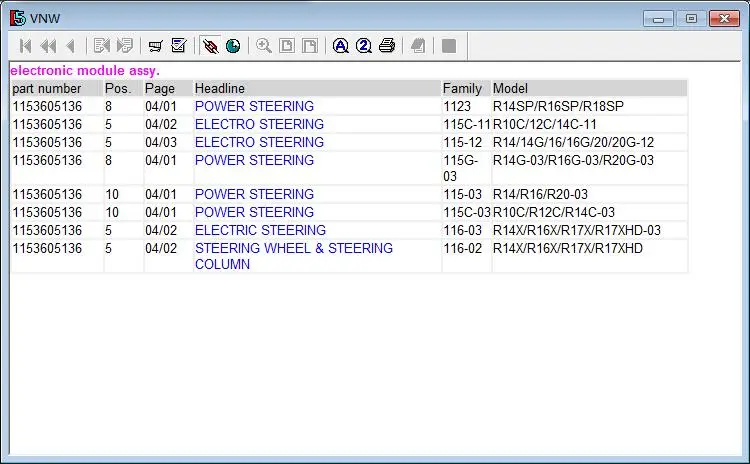Go to first record arrow icon
Image resolution: width=750 pixels, height=464 pixels.
tap(25, 46)
